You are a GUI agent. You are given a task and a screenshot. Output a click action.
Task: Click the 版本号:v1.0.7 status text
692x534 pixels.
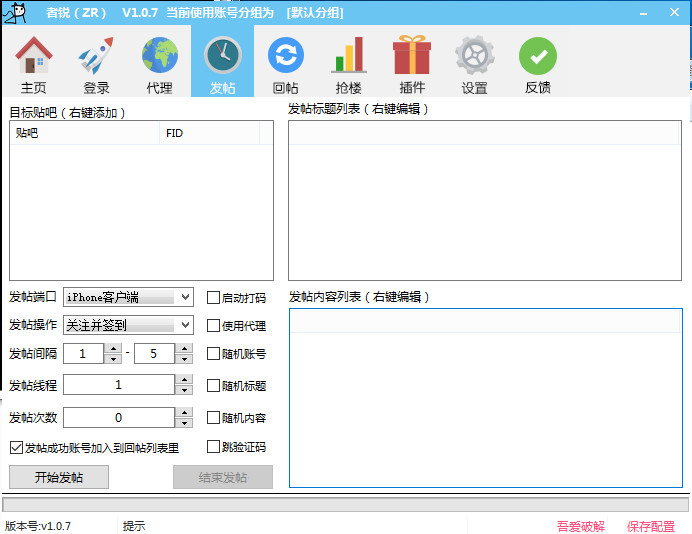click(x=38, y=526)
